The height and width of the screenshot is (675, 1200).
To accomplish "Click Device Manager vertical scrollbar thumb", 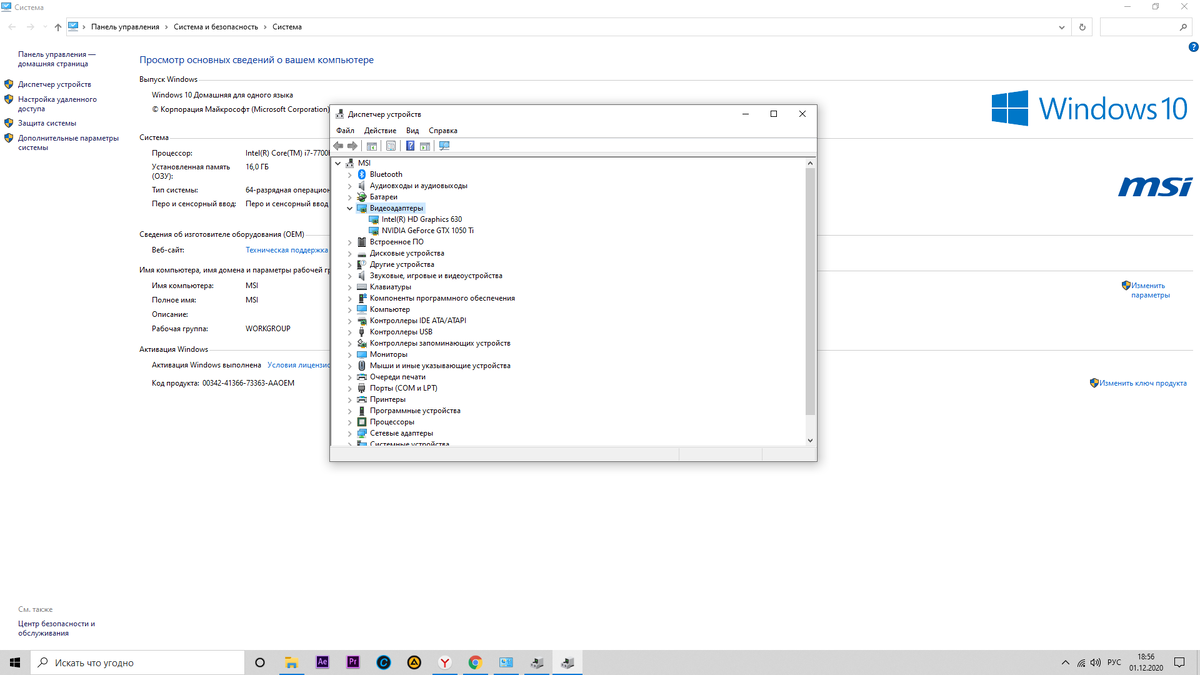I will click(x=810, y=291).
